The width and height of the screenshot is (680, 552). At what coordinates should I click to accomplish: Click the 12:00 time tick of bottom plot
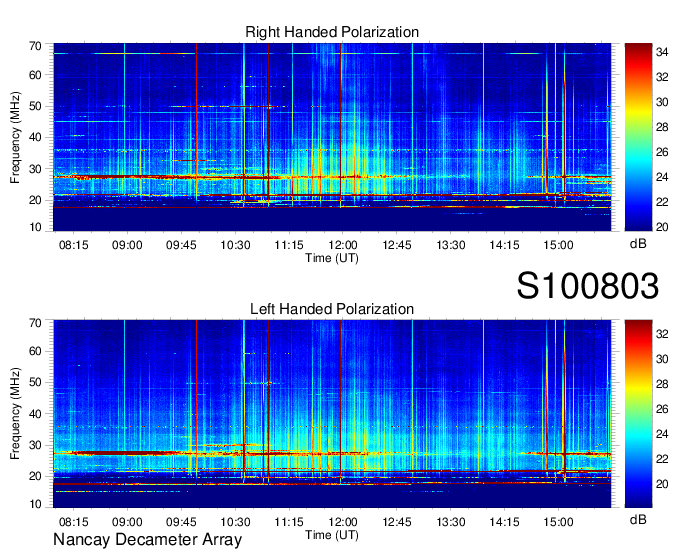343,522
